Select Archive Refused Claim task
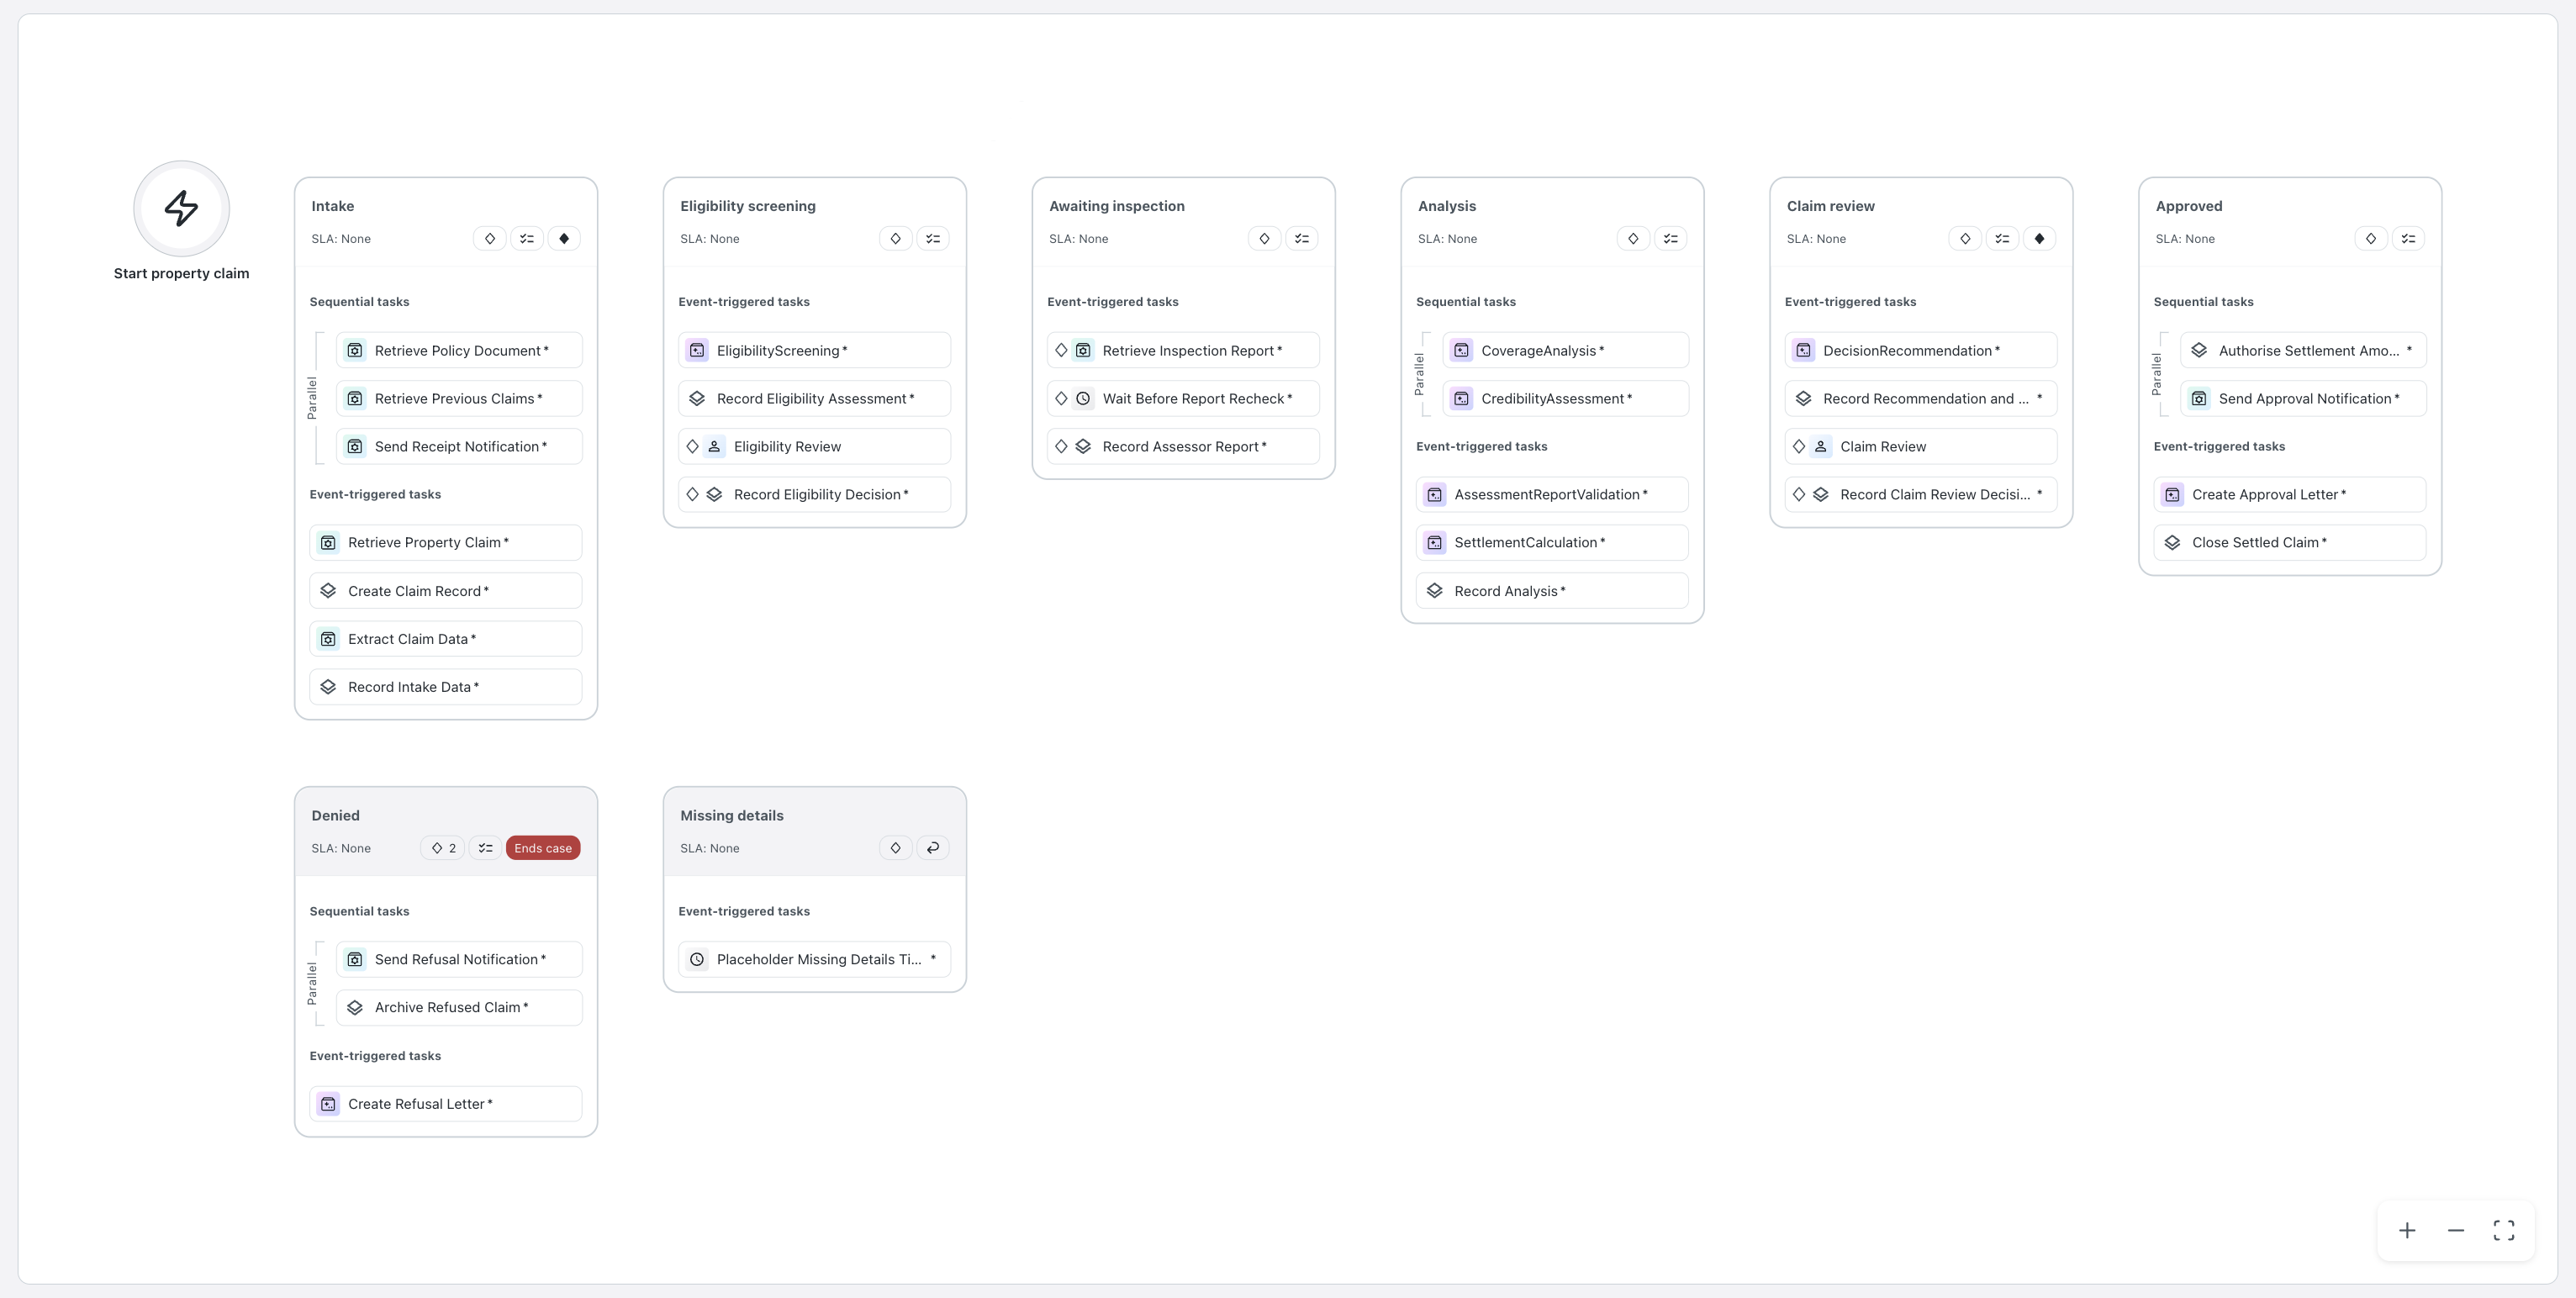 459,1007
